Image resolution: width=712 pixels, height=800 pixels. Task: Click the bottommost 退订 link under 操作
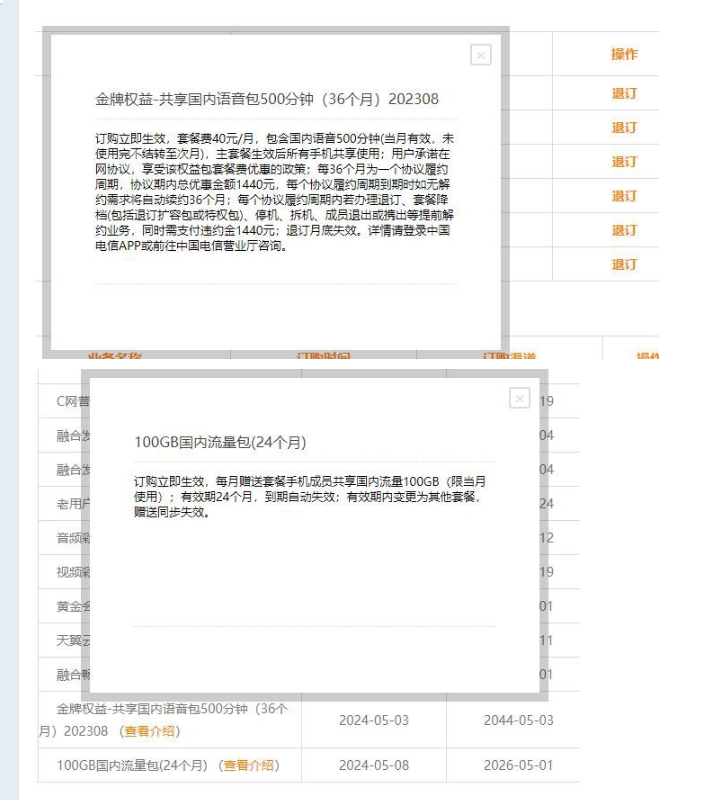624,264
